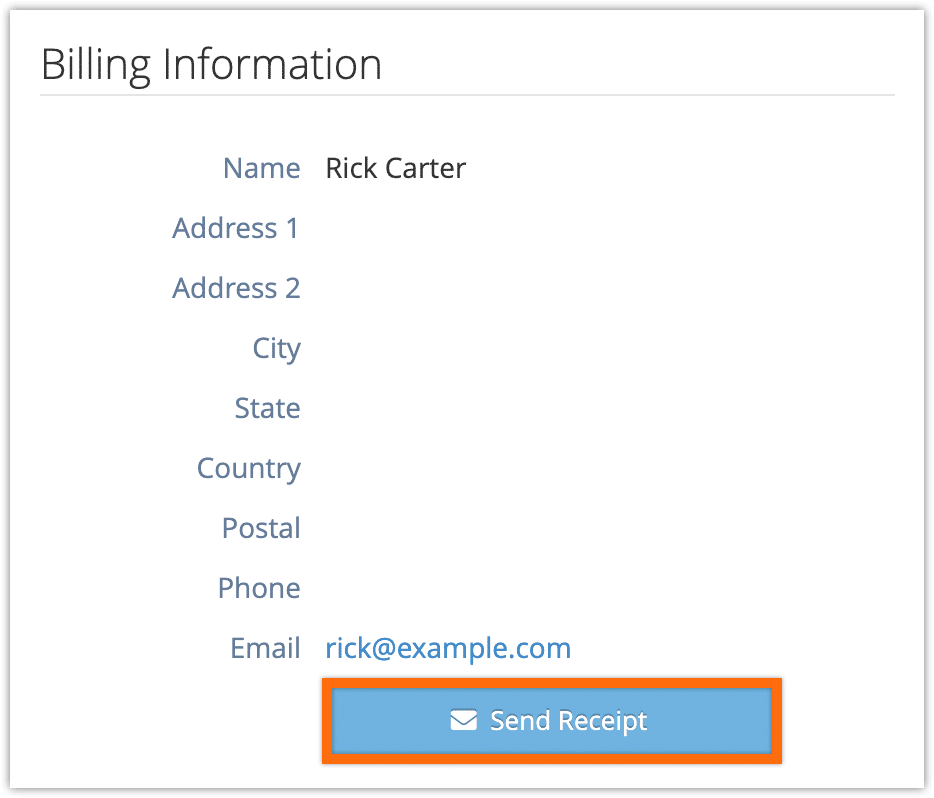Click the Address 2 label
Image resolution: width=934 pixels, height=798 pixels.
(x=236, y=288)
